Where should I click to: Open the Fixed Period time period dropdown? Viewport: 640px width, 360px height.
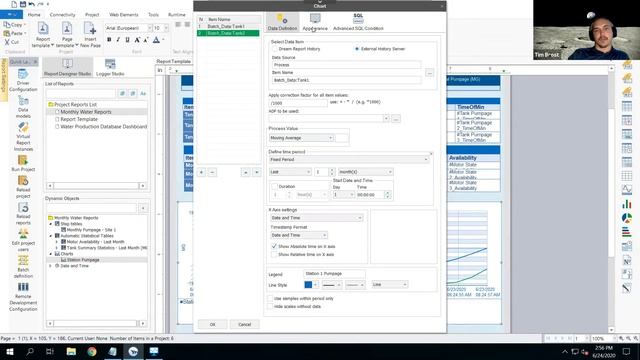point(349,160)
